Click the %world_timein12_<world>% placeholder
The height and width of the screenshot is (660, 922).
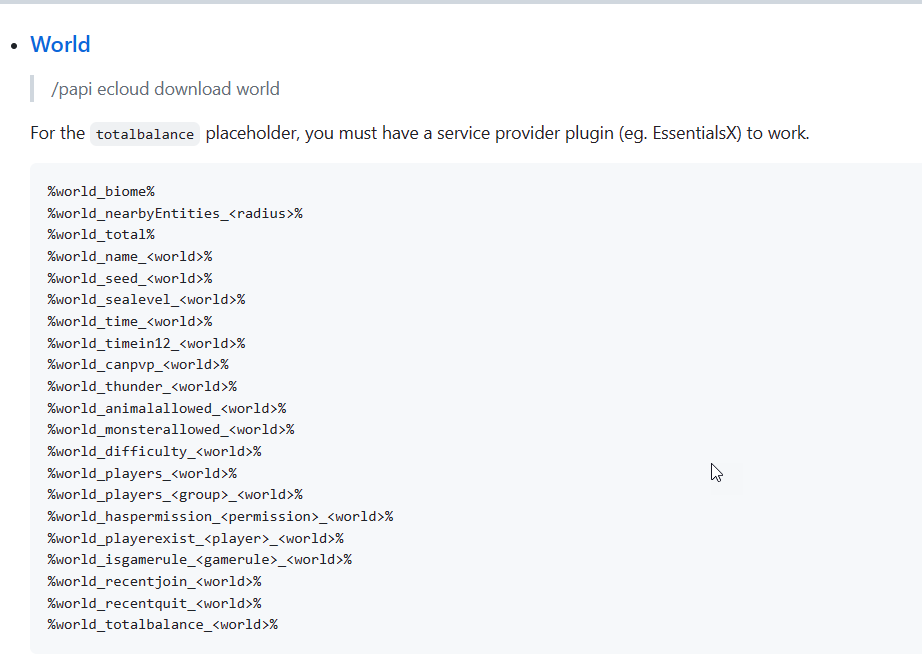pyautogui.click(x=143, y=342)
